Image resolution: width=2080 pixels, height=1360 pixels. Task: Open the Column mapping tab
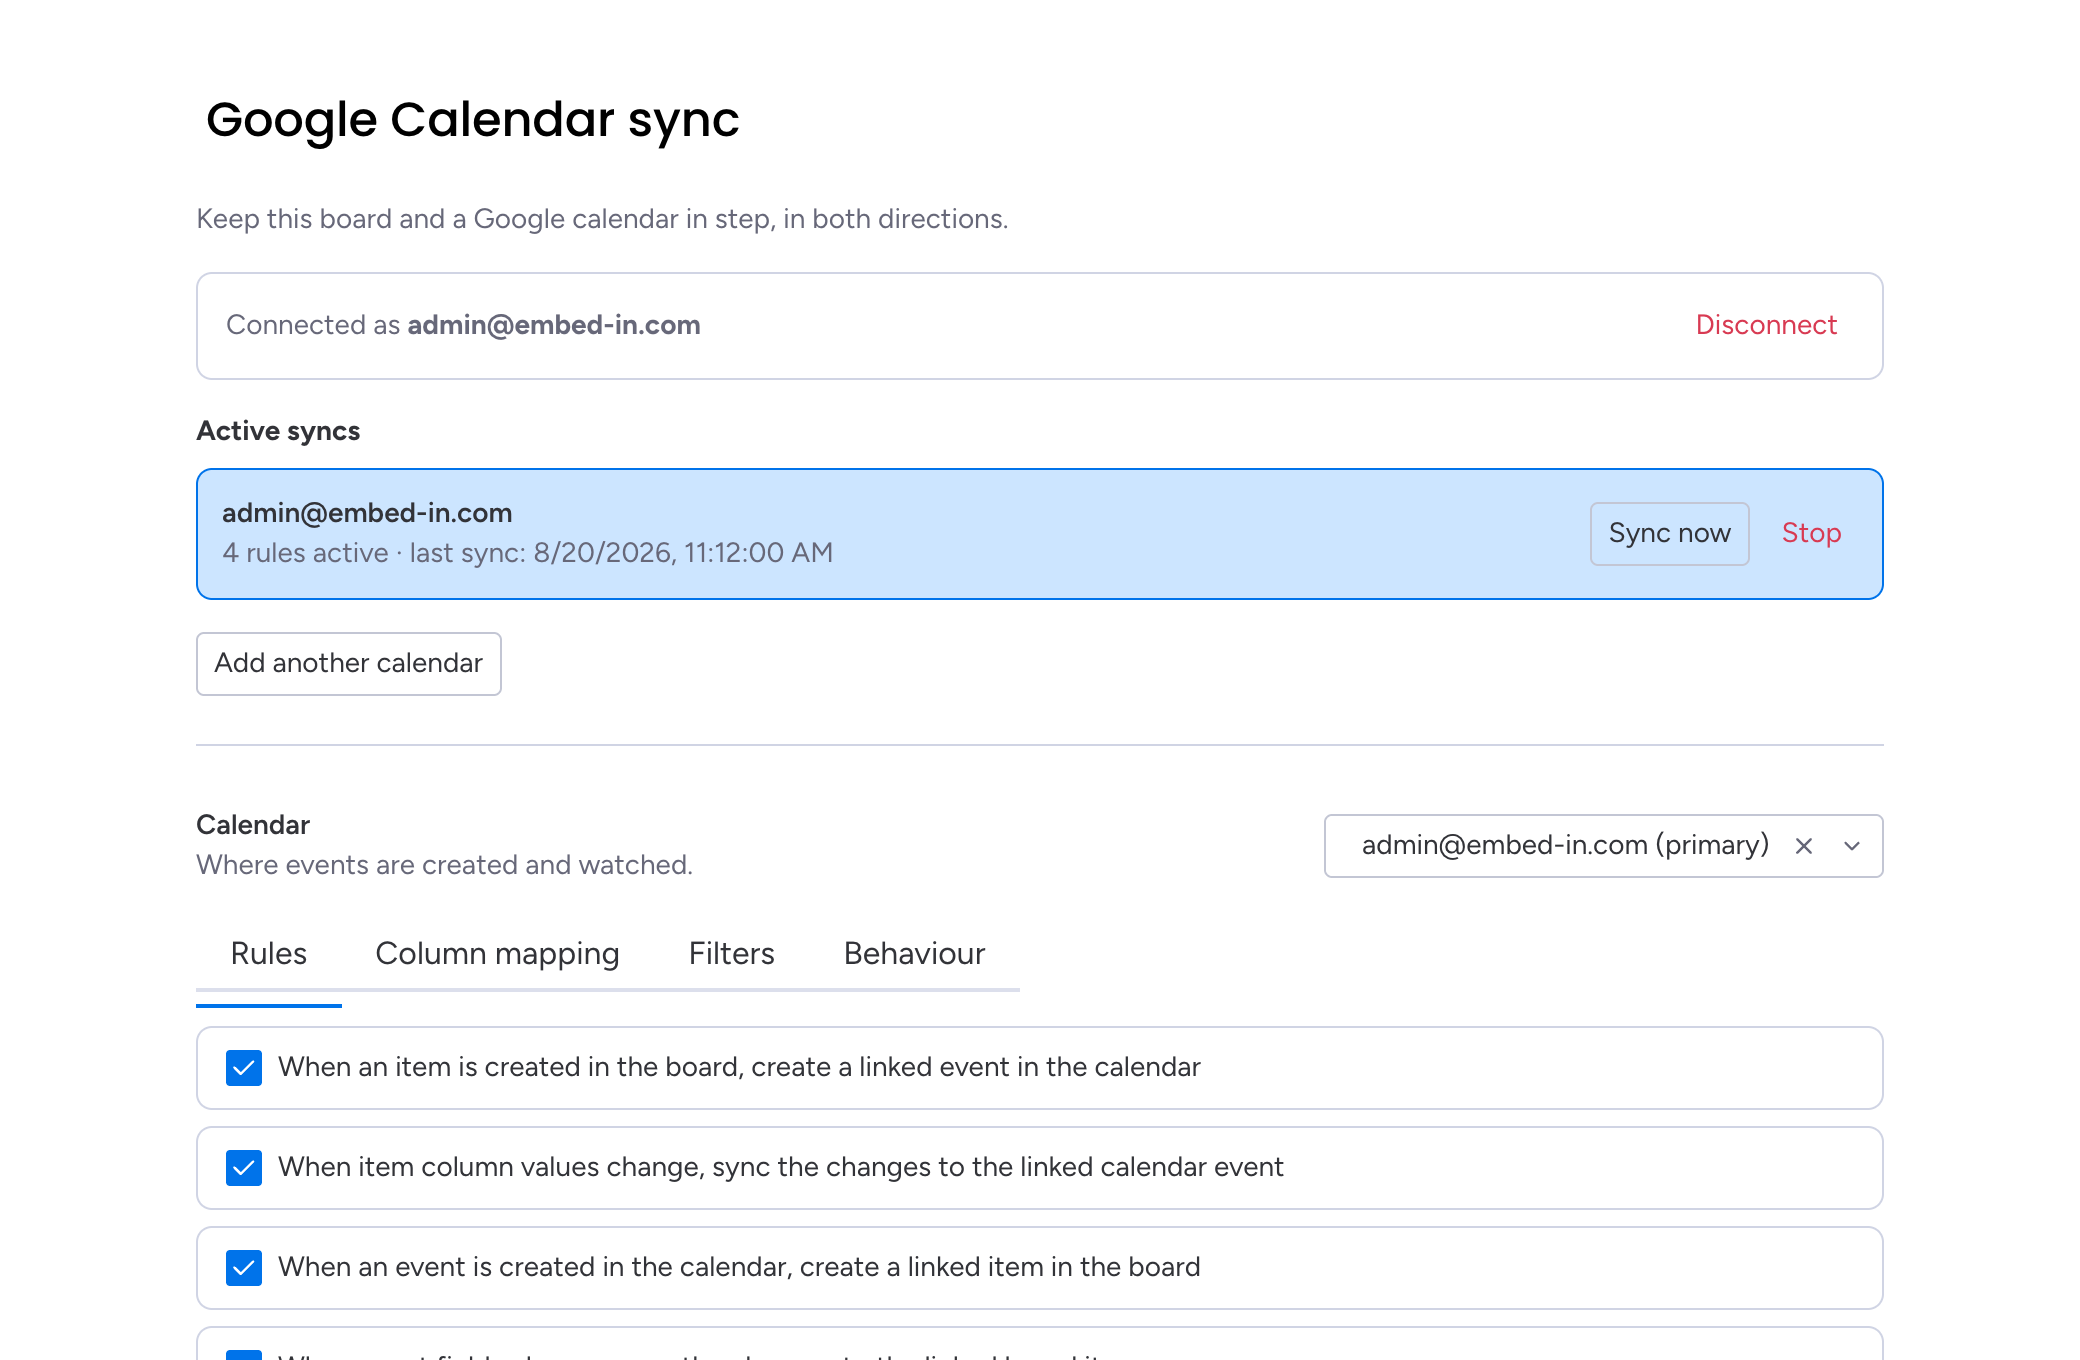[497, 954]
